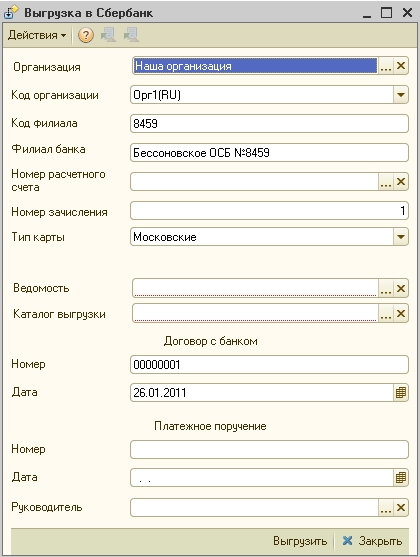This screenshot has height=557, width=420.
Task: Open the Действия menu
Action: pos(37,35)
